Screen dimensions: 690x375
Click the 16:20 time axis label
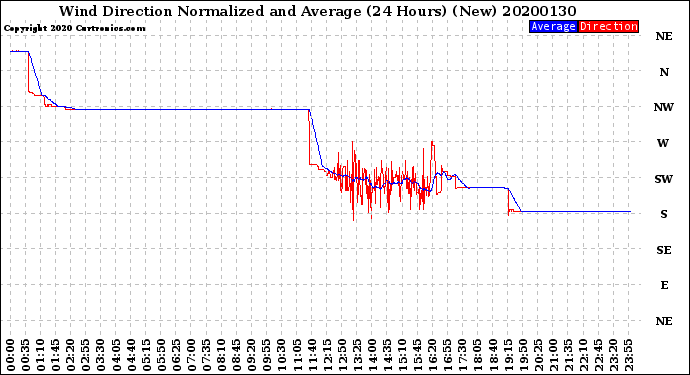point(432,355)
